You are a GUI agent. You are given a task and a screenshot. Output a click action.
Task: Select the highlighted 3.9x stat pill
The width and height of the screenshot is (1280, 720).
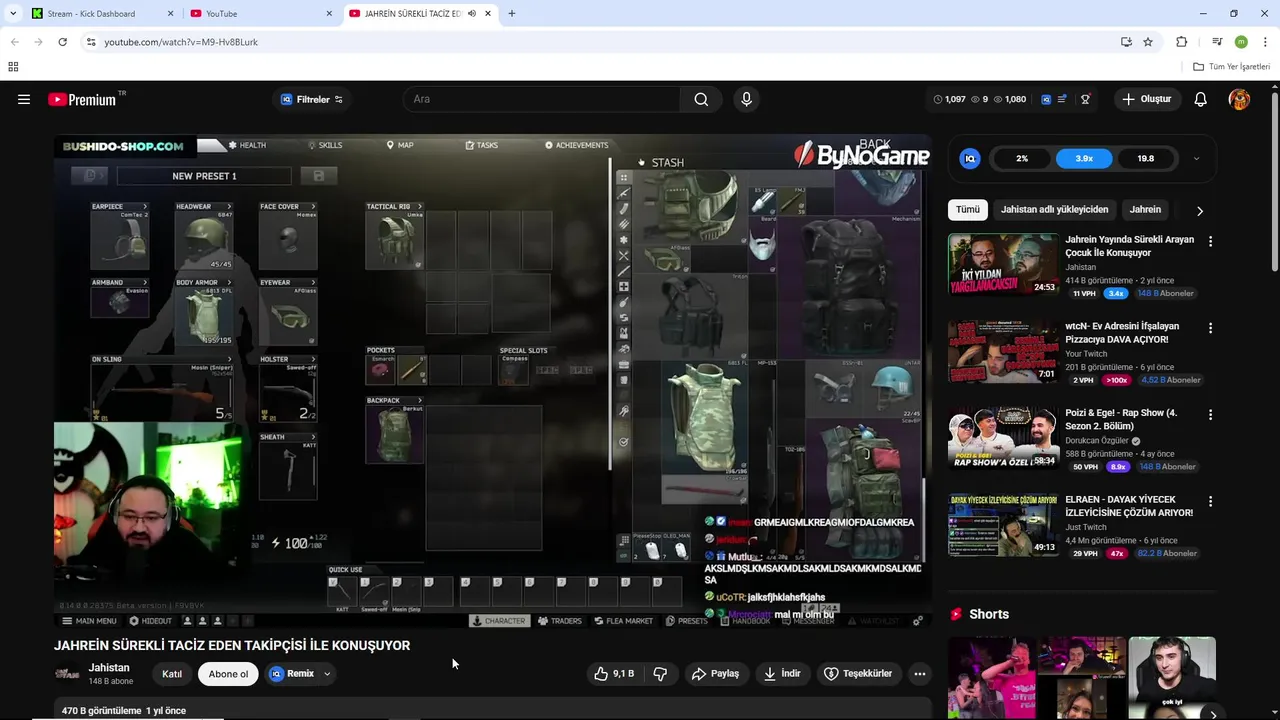click(x=1084, y=158)
